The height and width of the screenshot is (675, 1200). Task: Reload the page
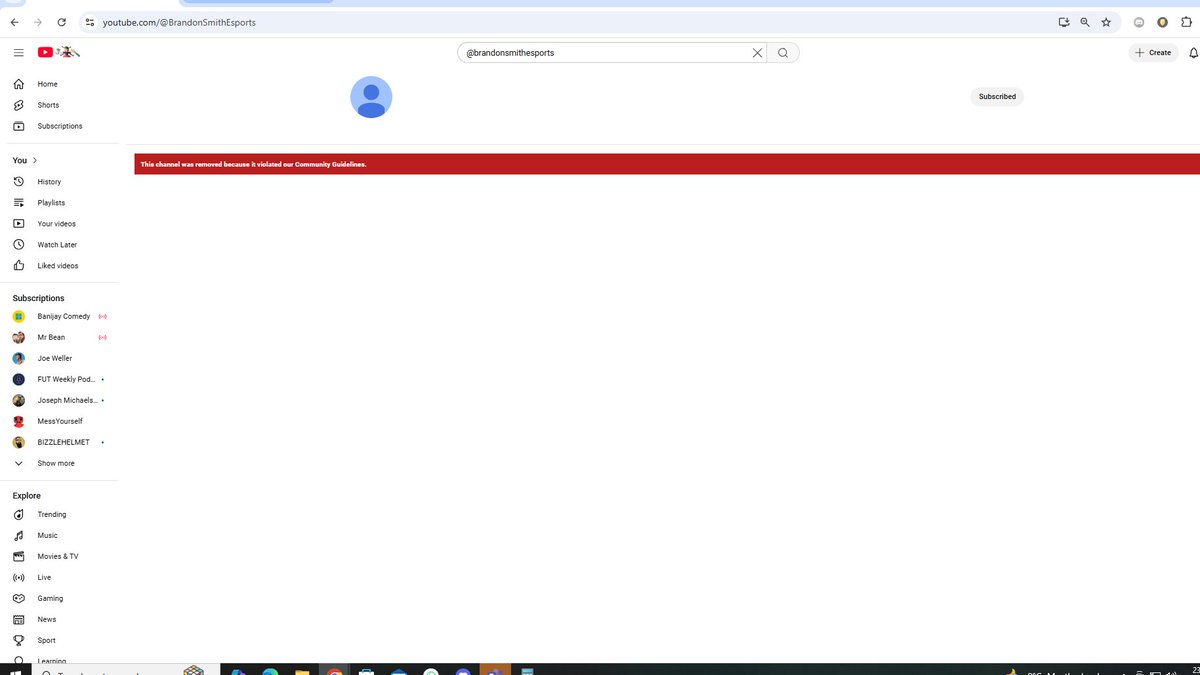coord(62,22)
